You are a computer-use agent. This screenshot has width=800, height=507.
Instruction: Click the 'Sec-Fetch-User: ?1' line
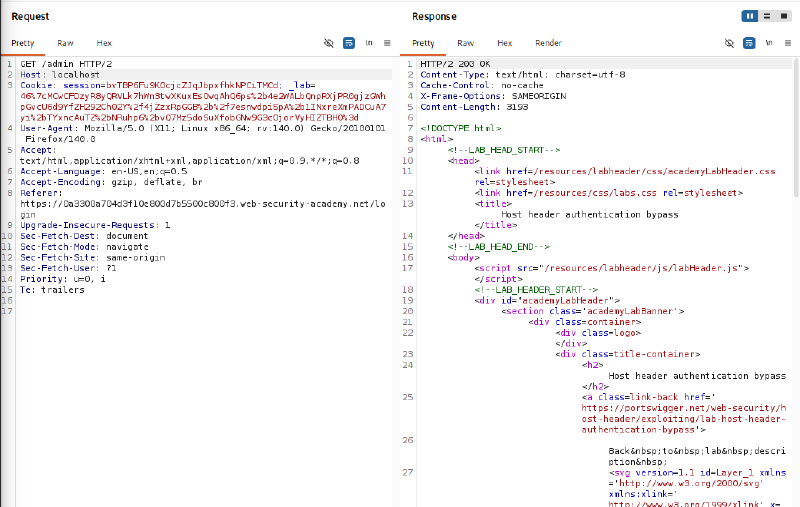pos(68,268)
